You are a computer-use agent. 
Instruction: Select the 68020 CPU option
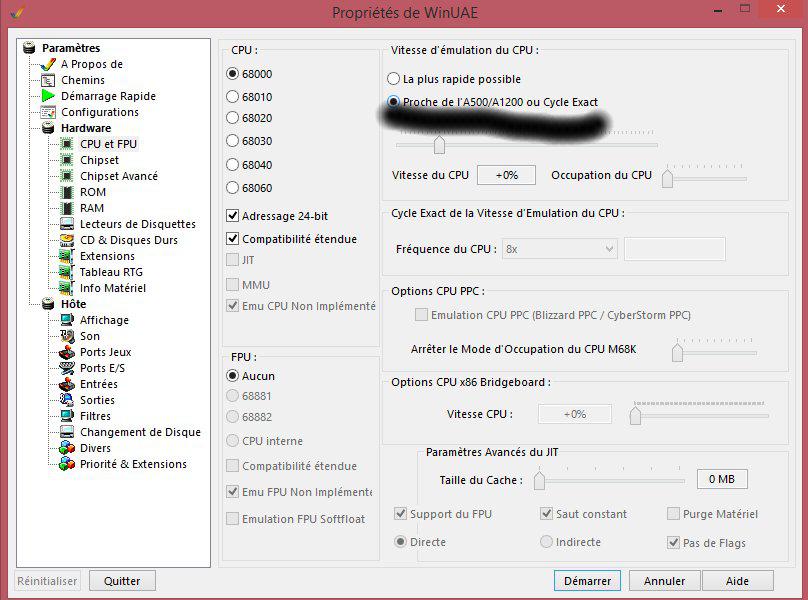click(x=232, y=118)
